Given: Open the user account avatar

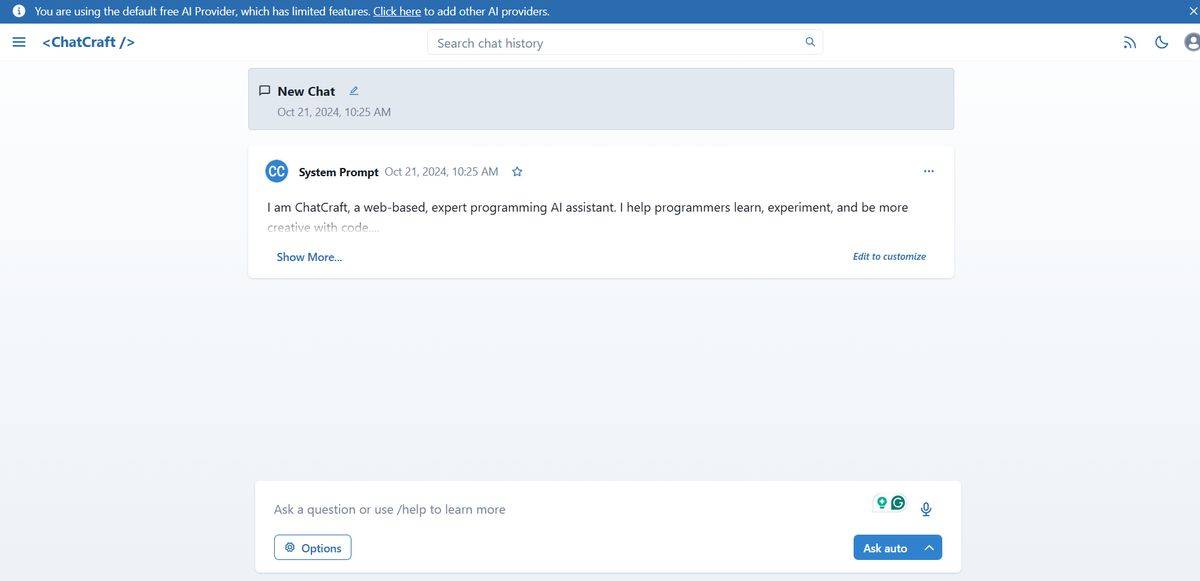Looking at the screenshot, I should coord(1191,42).
